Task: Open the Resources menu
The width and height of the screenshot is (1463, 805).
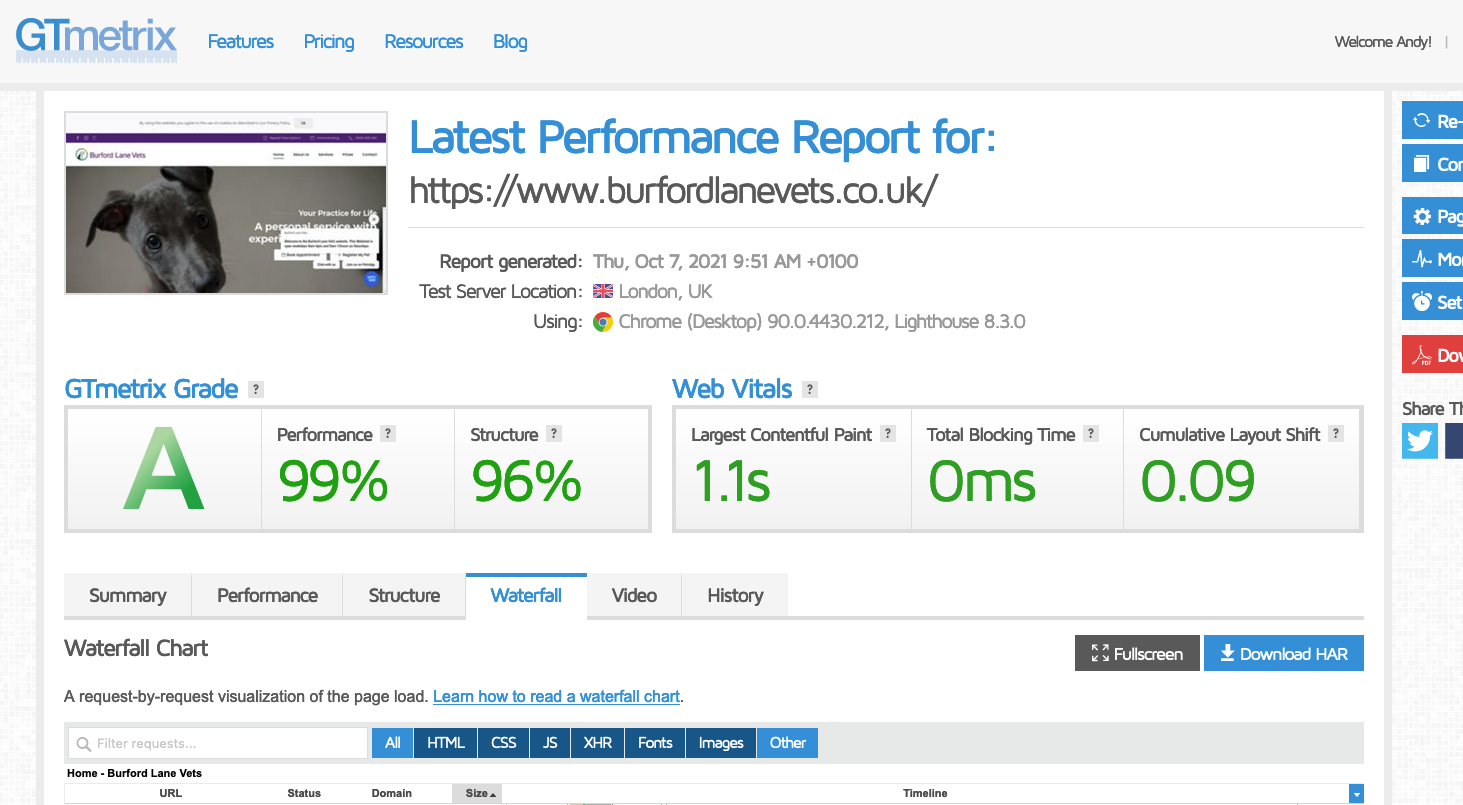Action: click(424, 42)
